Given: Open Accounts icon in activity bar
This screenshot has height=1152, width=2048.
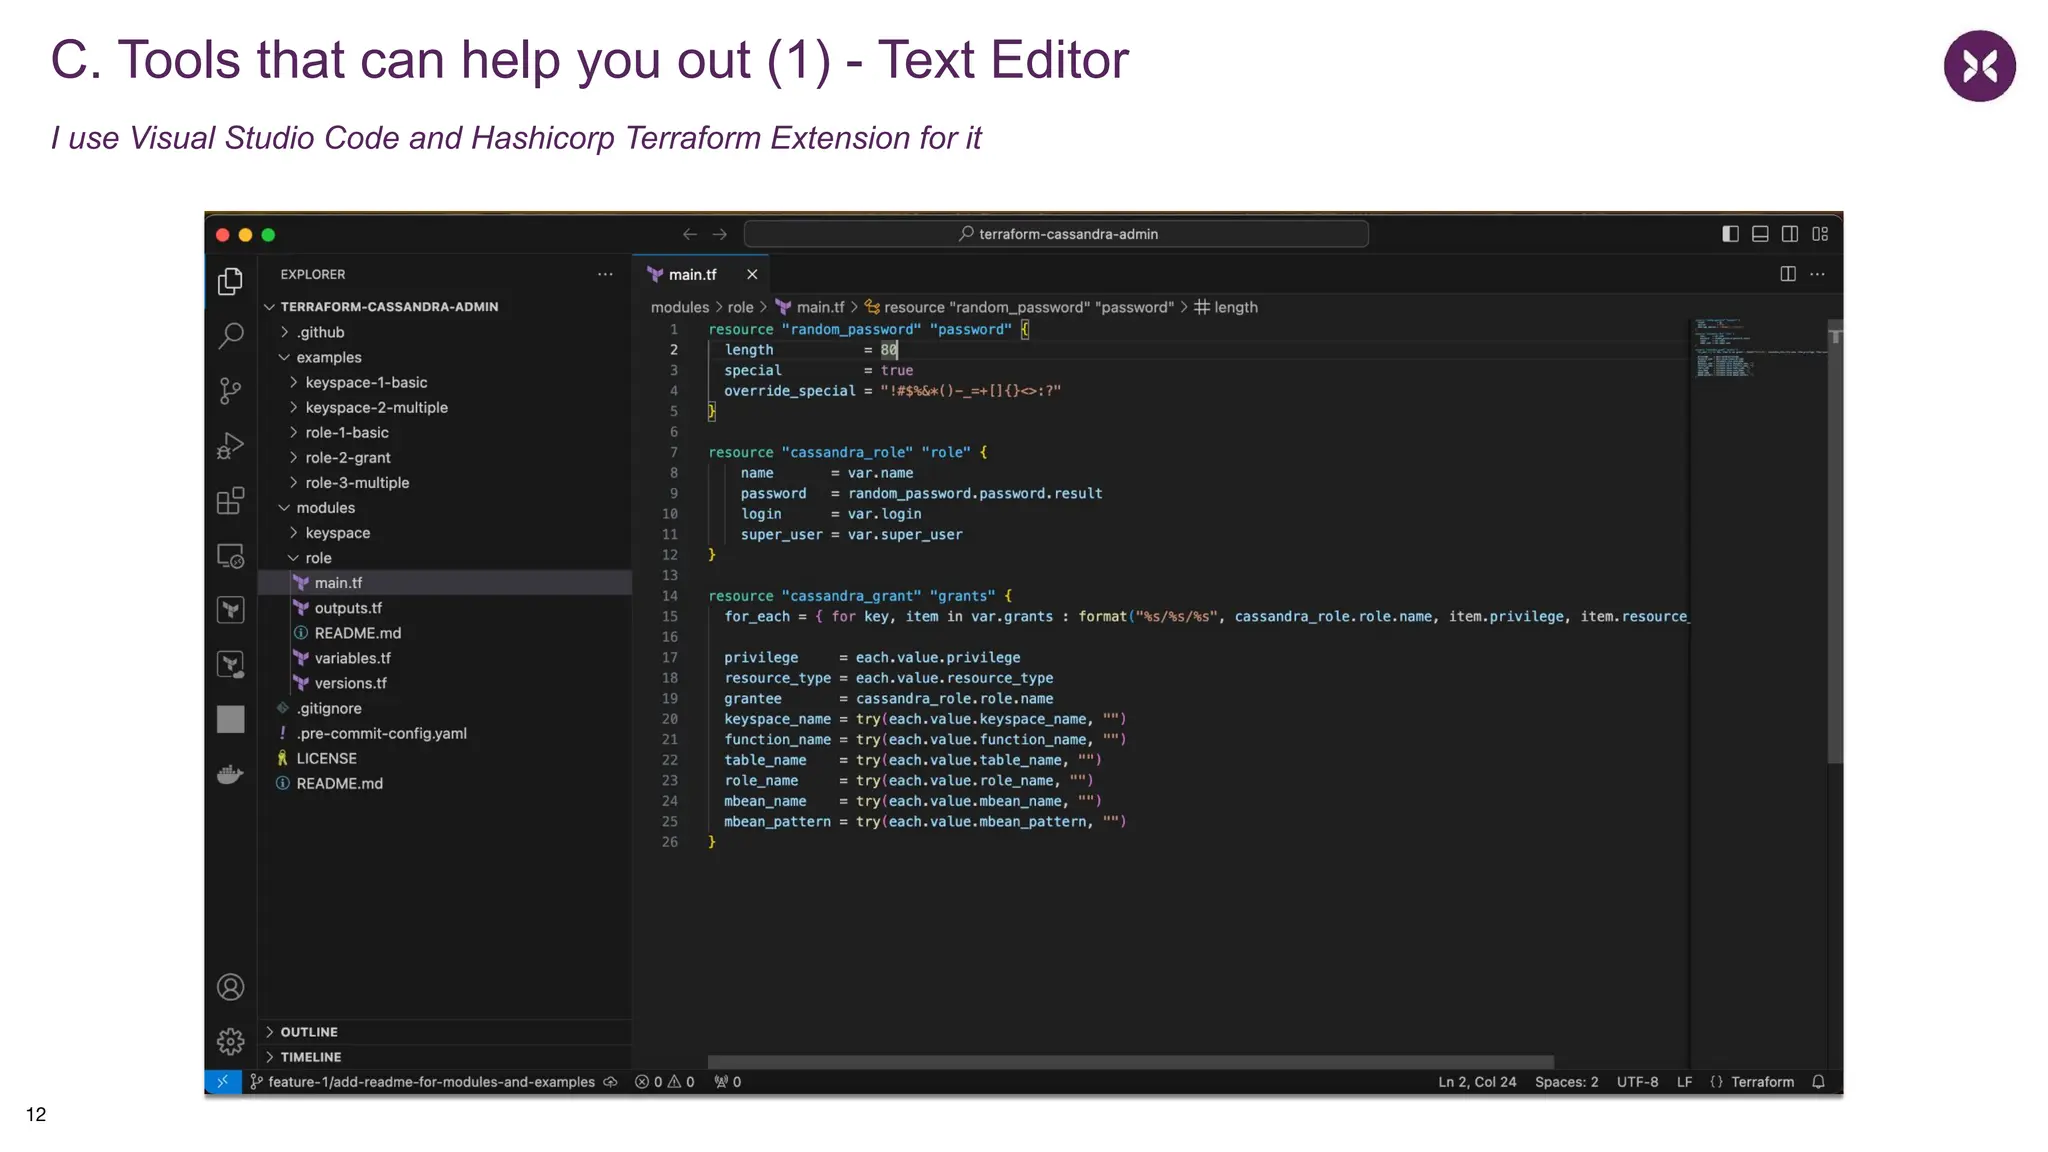Looking at the screenshot, I should point(231,988).
